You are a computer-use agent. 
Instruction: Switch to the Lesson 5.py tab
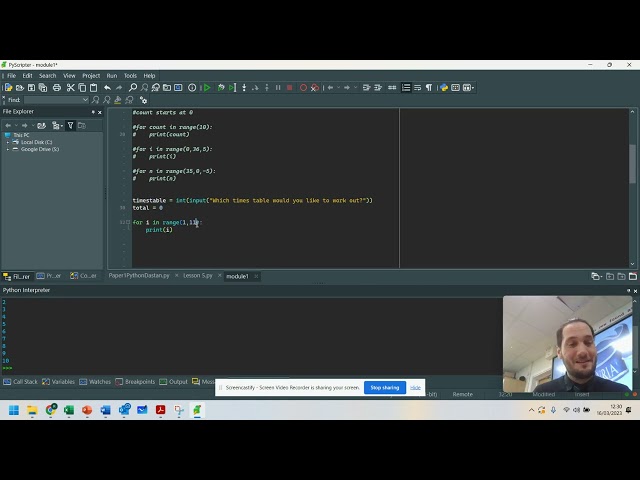[198, 276]
